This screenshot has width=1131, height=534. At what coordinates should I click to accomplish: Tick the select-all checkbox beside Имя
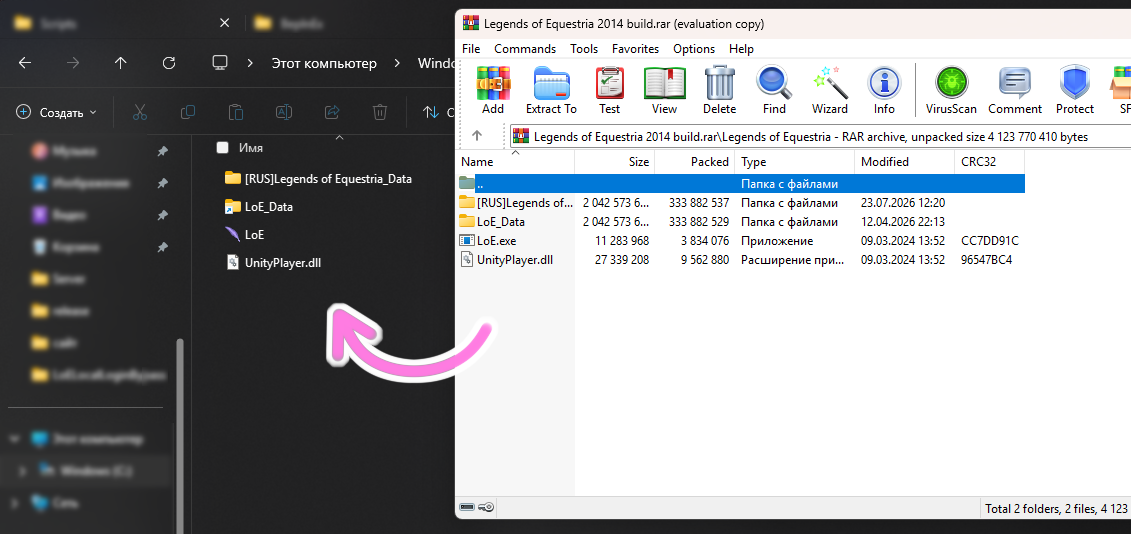coord(223,148)
